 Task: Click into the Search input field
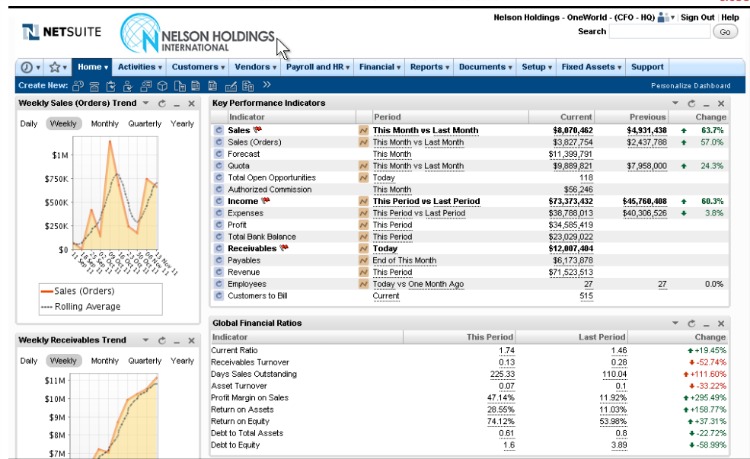(659, 32)
